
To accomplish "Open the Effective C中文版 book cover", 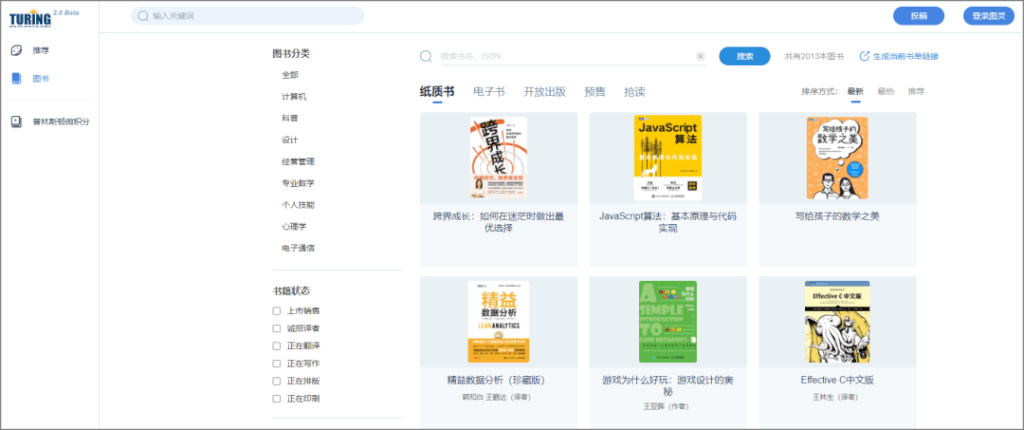I will pyautogui.click(x=837, y=322).
